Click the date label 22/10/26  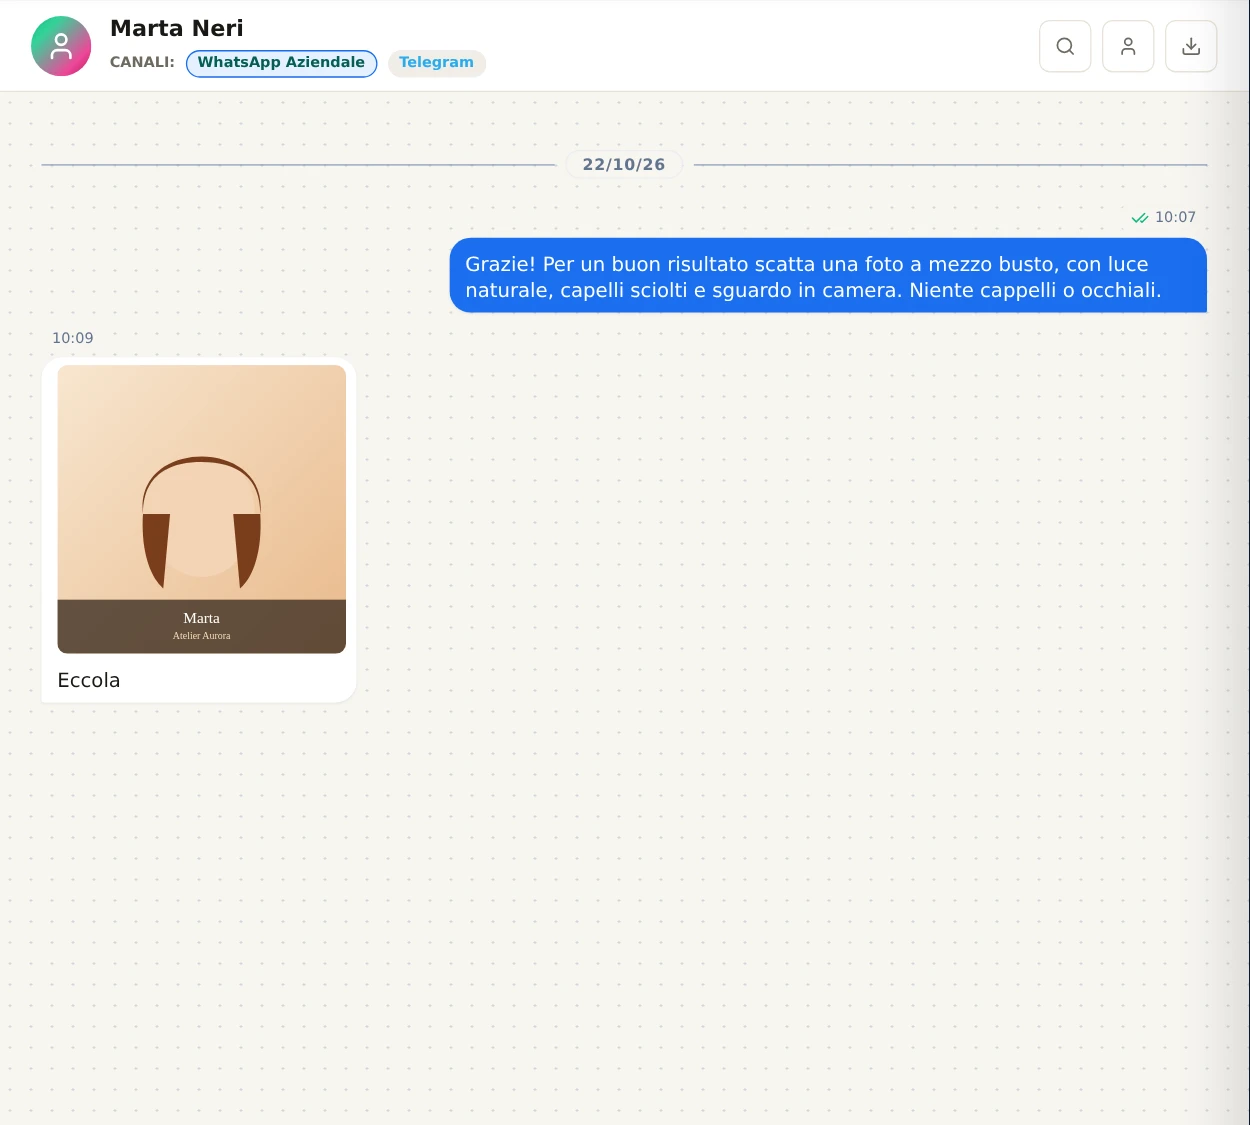click(624, 164)
